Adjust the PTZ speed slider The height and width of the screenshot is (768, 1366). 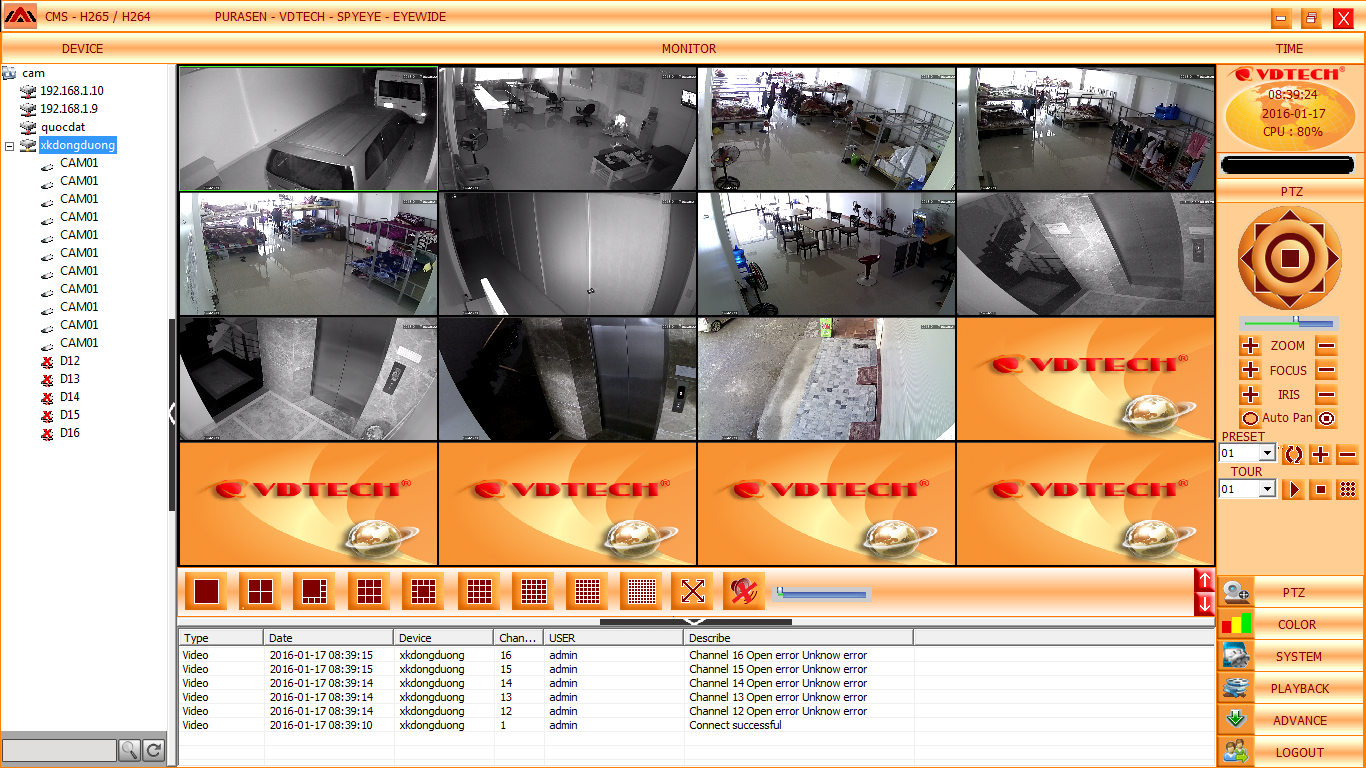(x=1288, y=323)
